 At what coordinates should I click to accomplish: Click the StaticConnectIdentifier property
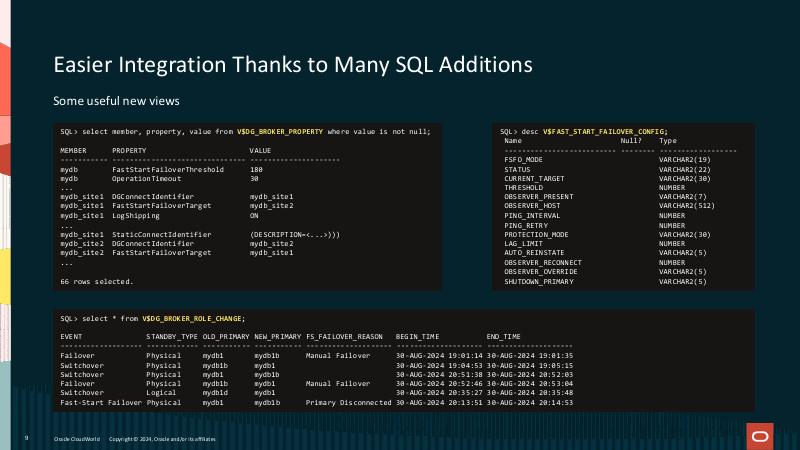[161, 235]
